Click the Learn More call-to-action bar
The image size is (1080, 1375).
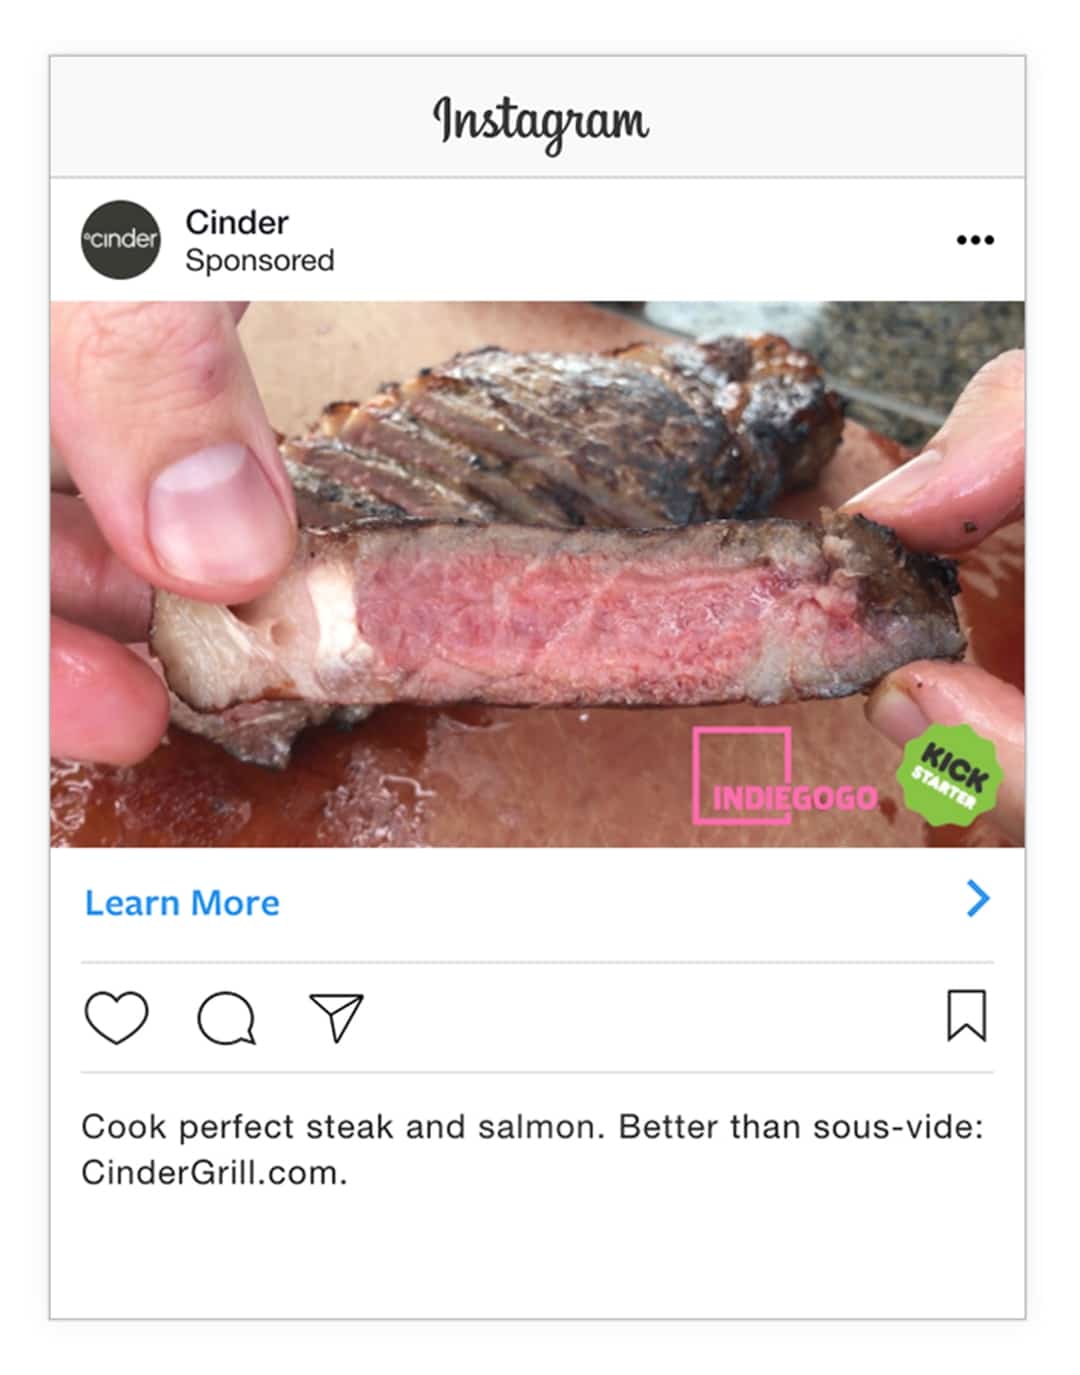[537, 904]
